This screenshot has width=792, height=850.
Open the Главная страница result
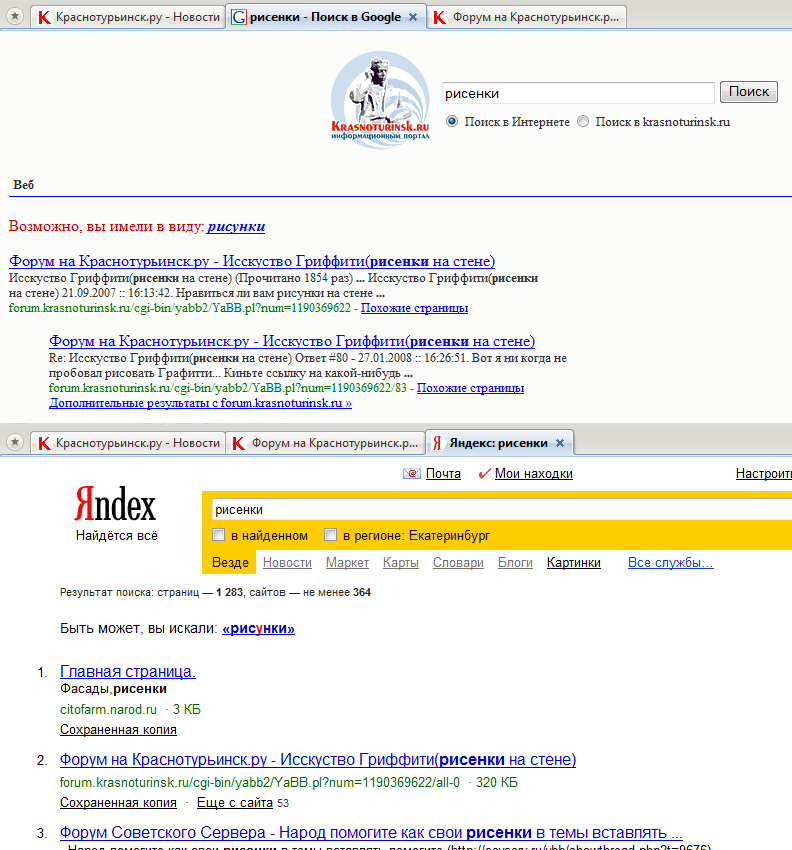[x=127, y=672]
